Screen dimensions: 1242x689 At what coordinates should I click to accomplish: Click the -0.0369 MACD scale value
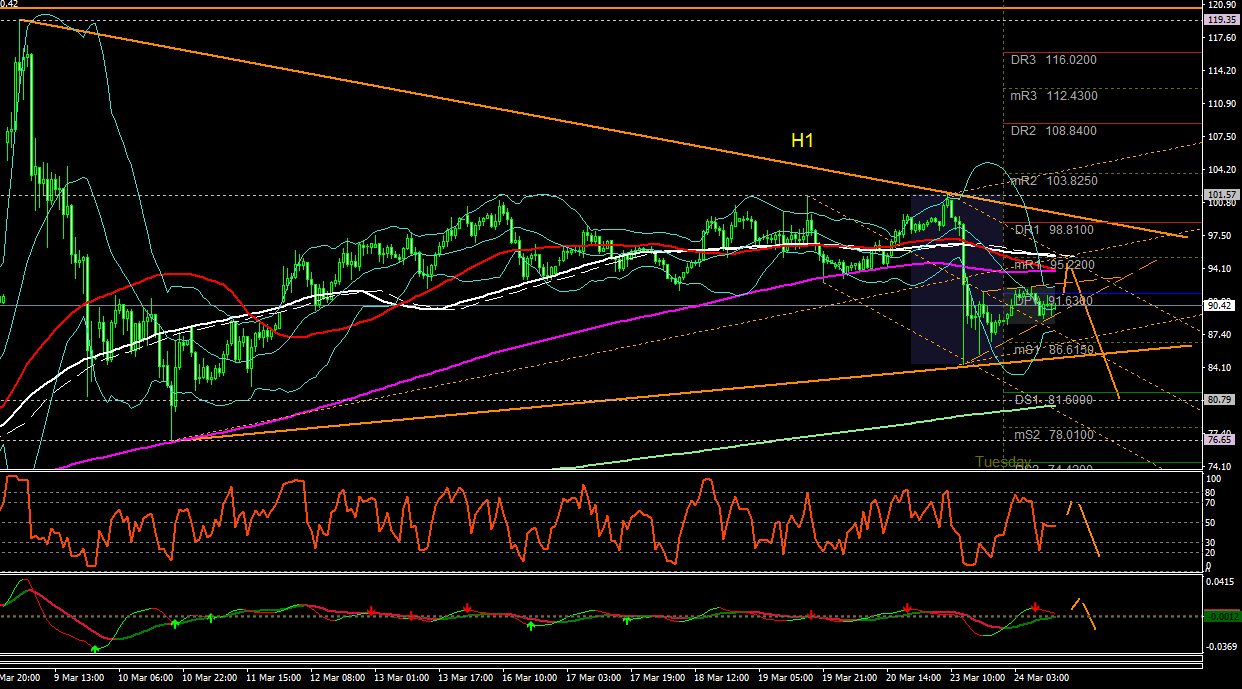pos(1222,647)
